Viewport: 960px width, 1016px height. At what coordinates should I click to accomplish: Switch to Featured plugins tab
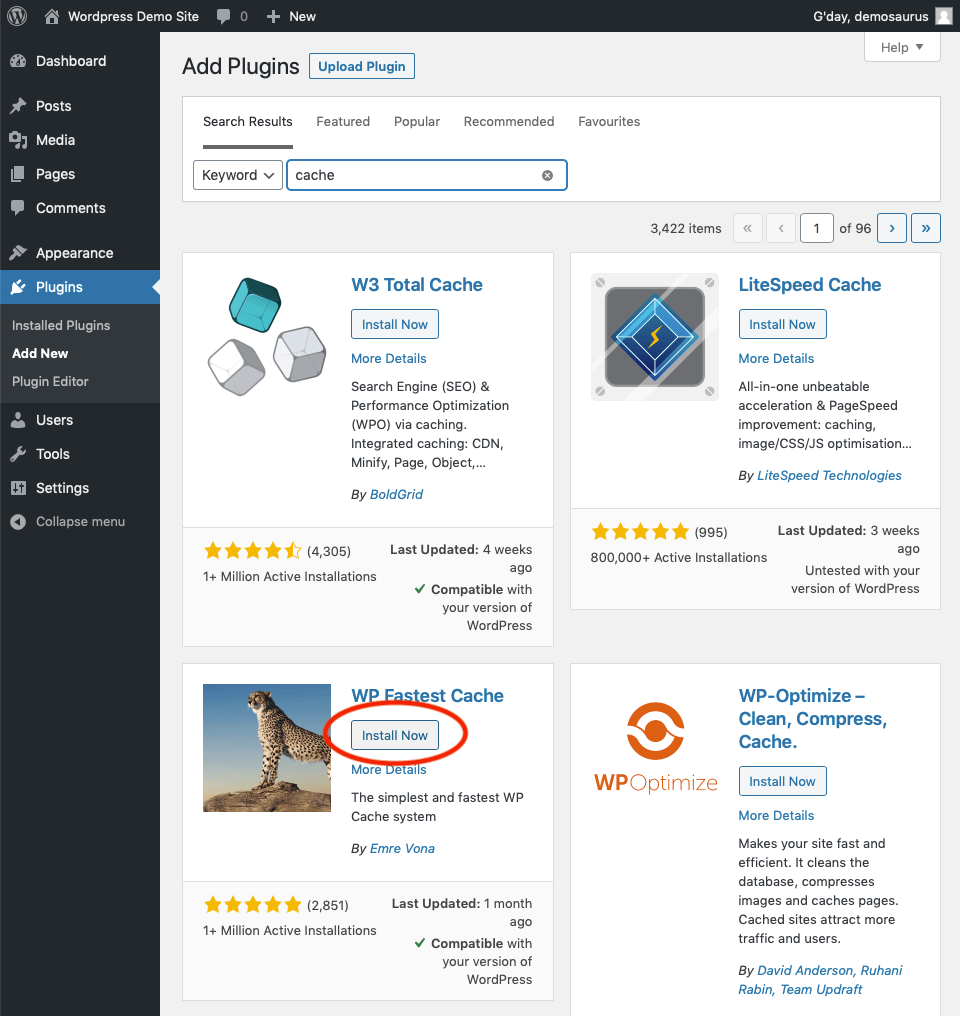pyautogui.click(x=343, y=122)
